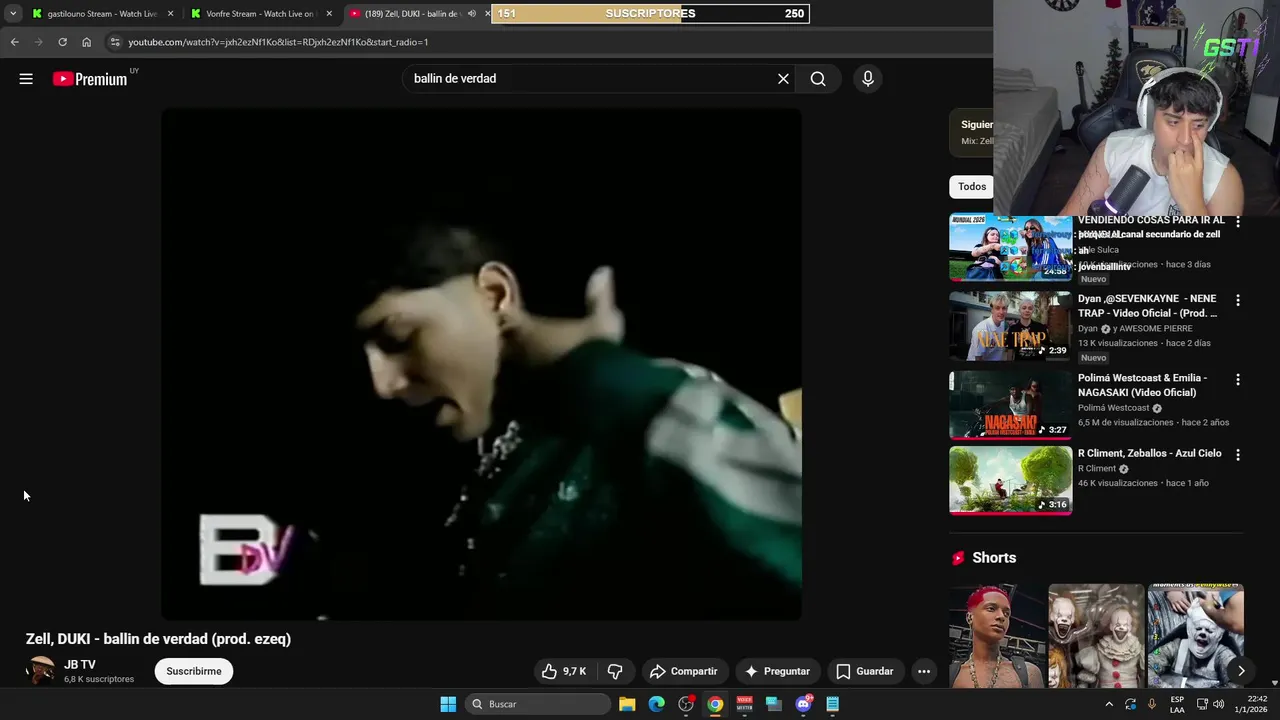
Task: Subscribe with the Suscribirme button
Action: coord(194,671)
